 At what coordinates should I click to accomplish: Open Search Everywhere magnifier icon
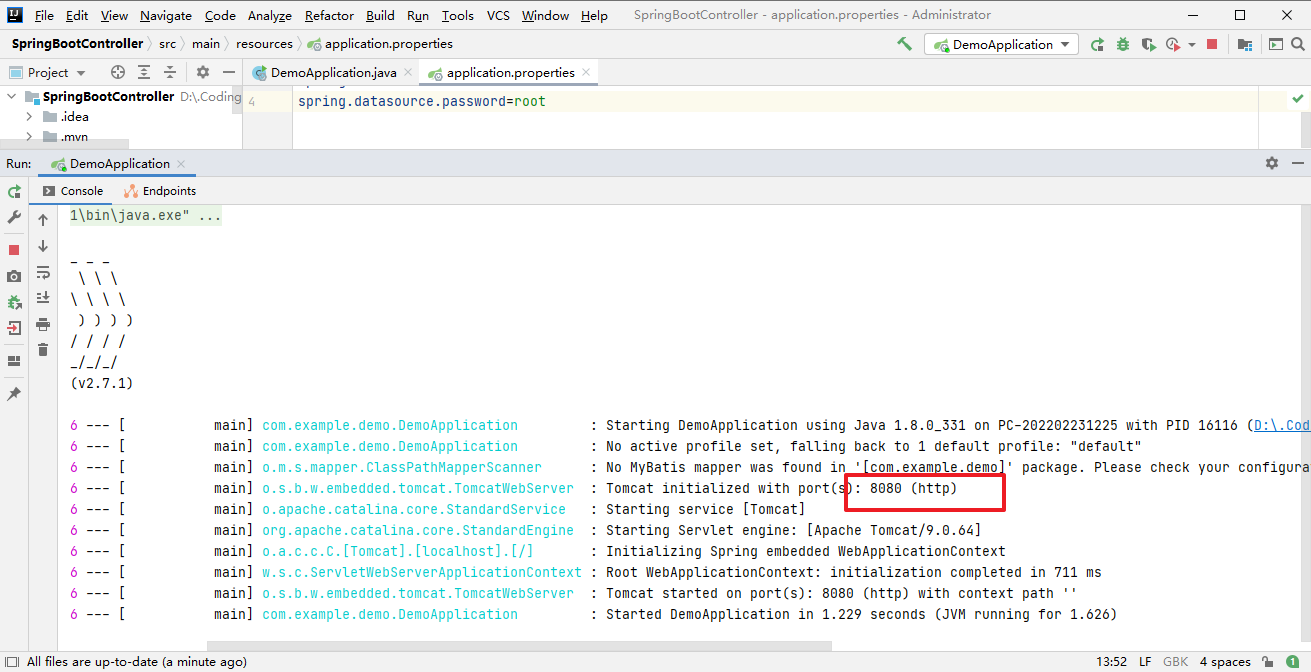pyautogui.click(x=1298, y=44)
